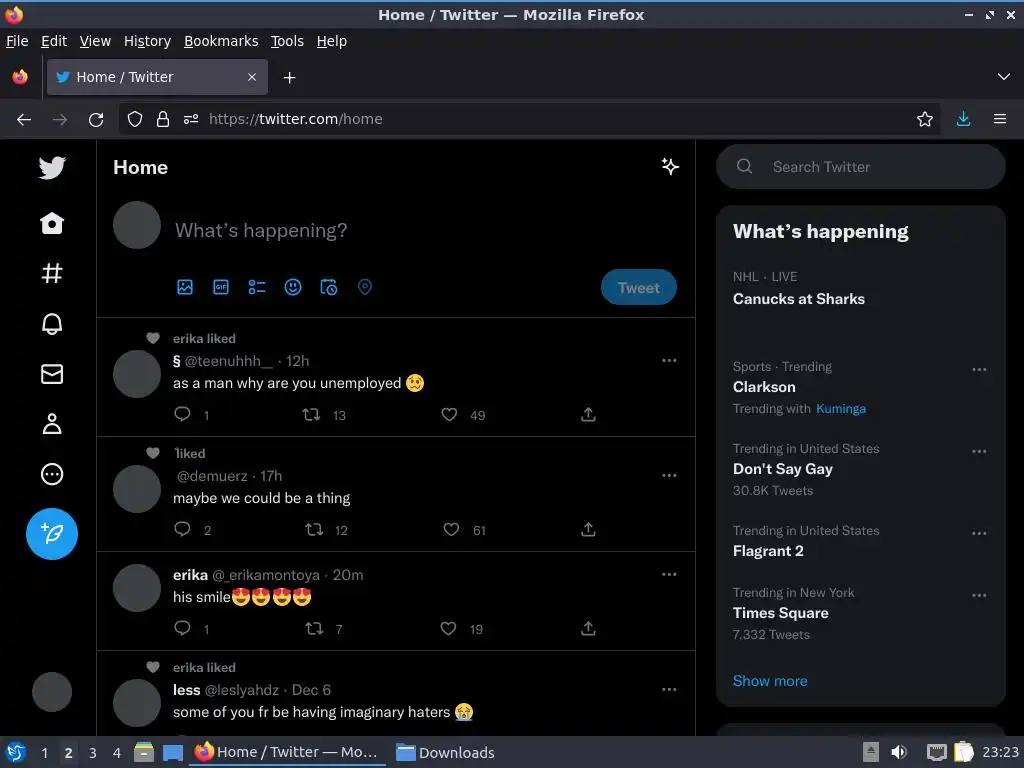Like the "as a man why" tweet
Viewport: 1024px width, 768px height.
[449, 414]
